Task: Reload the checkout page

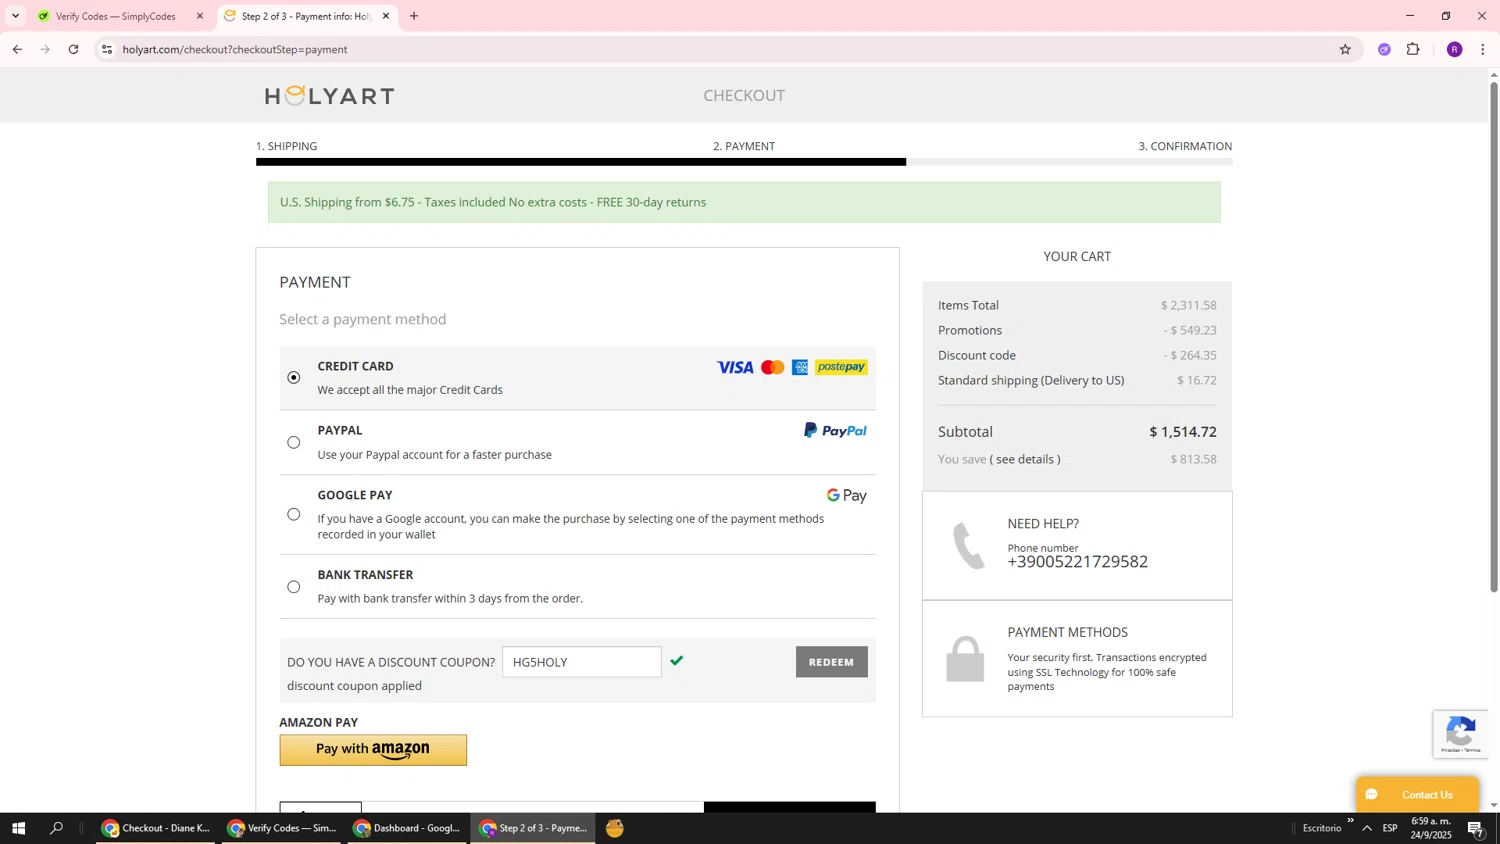Action: (73, 49)
